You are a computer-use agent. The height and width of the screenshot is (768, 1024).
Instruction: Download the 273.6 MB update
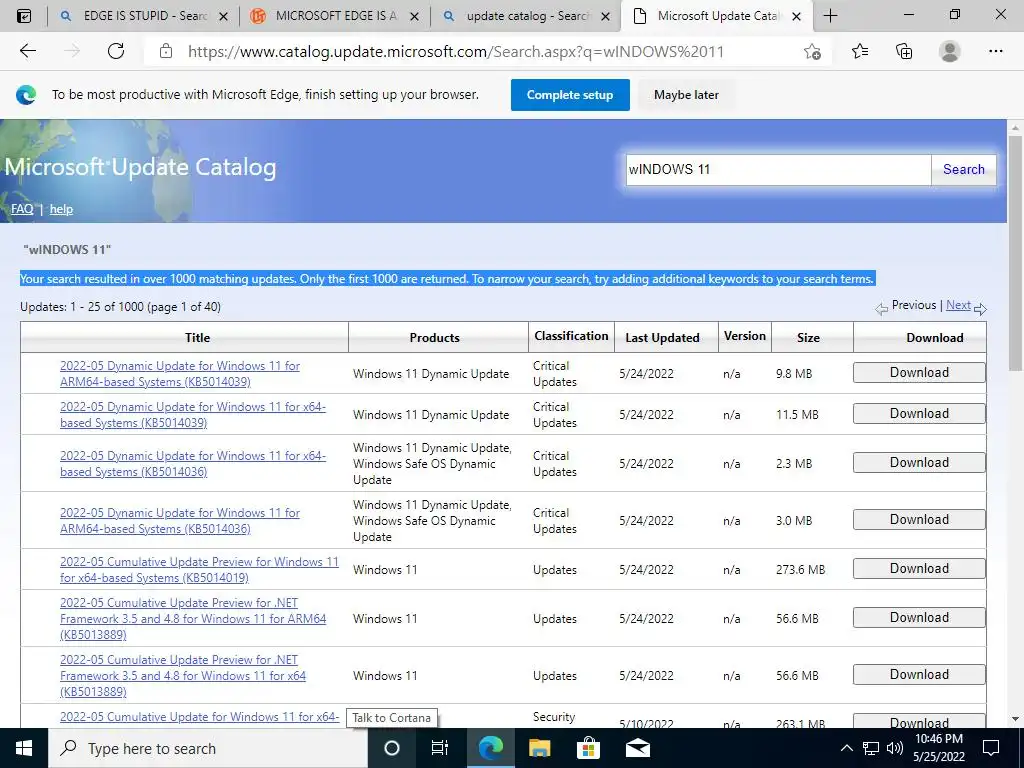(919, 568)
